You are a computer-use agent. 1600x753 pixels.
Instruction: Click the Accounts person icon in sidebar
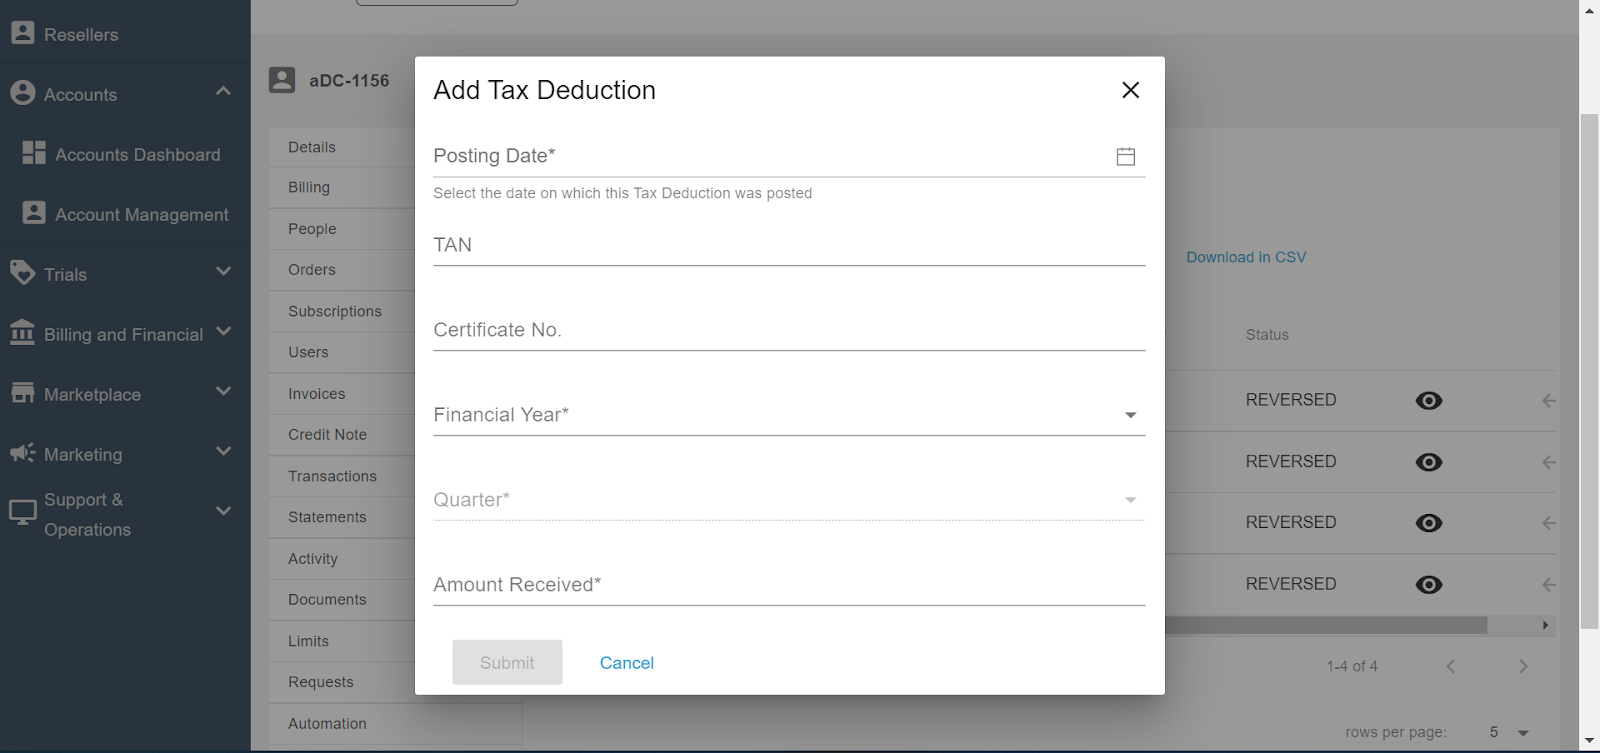click(x=22, y=93)
